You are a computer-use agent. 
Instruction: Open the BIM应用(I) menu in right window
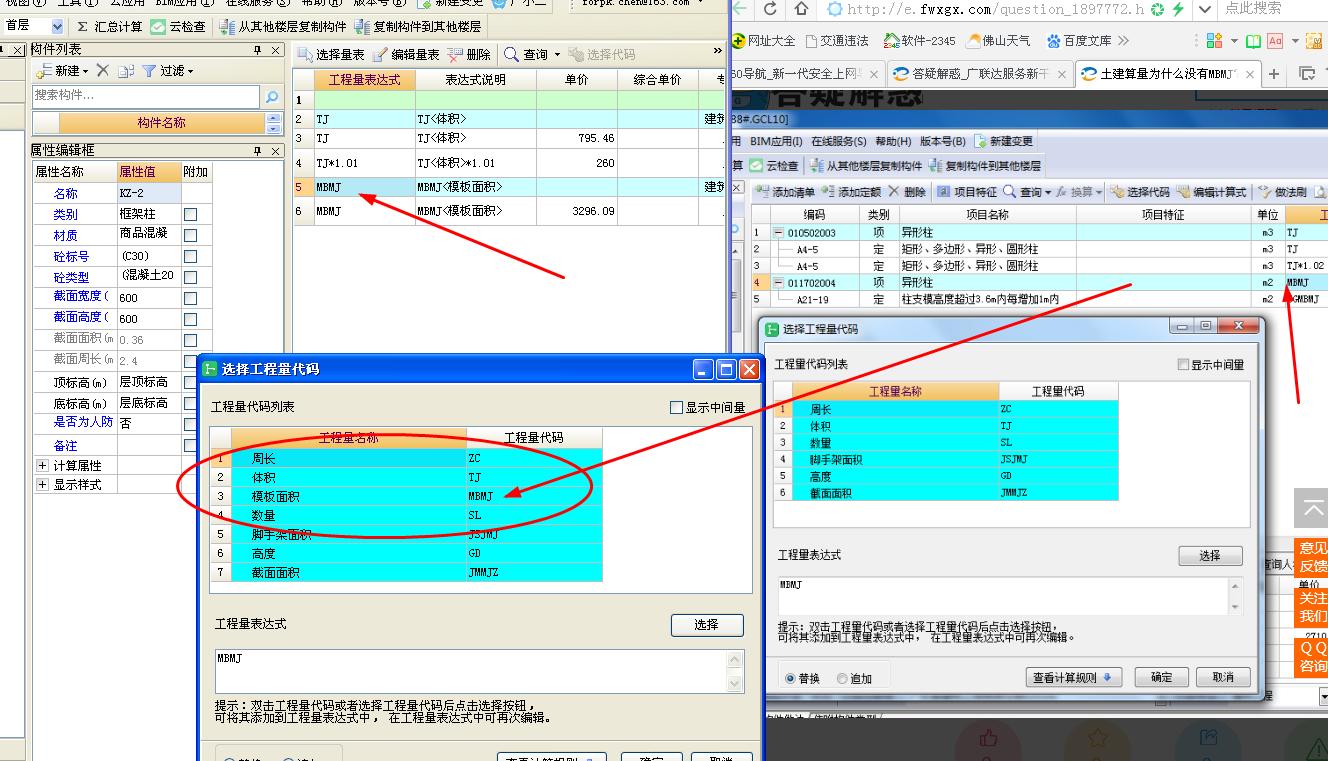775,141
